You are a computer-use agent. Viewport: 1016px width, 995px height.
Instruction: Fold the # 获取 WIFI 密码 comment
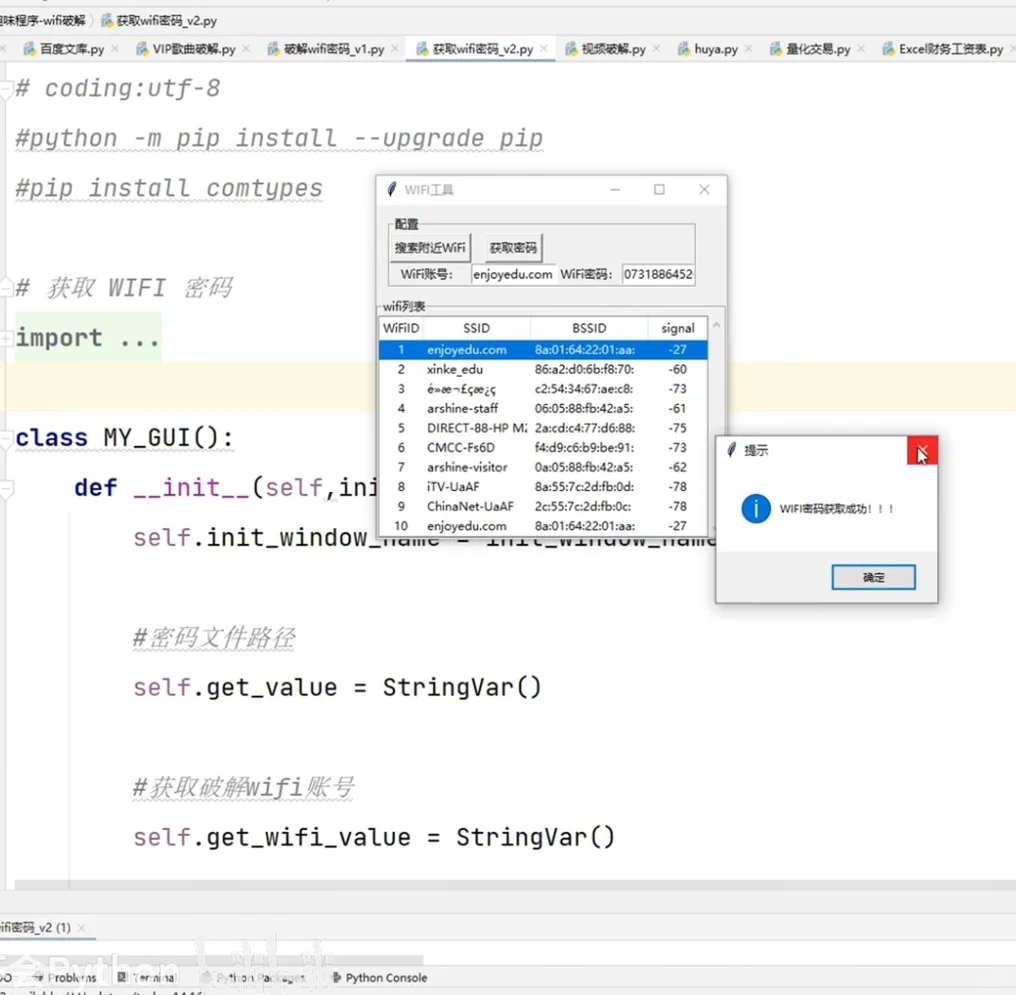pyautogui.click(x=6, y=286)
